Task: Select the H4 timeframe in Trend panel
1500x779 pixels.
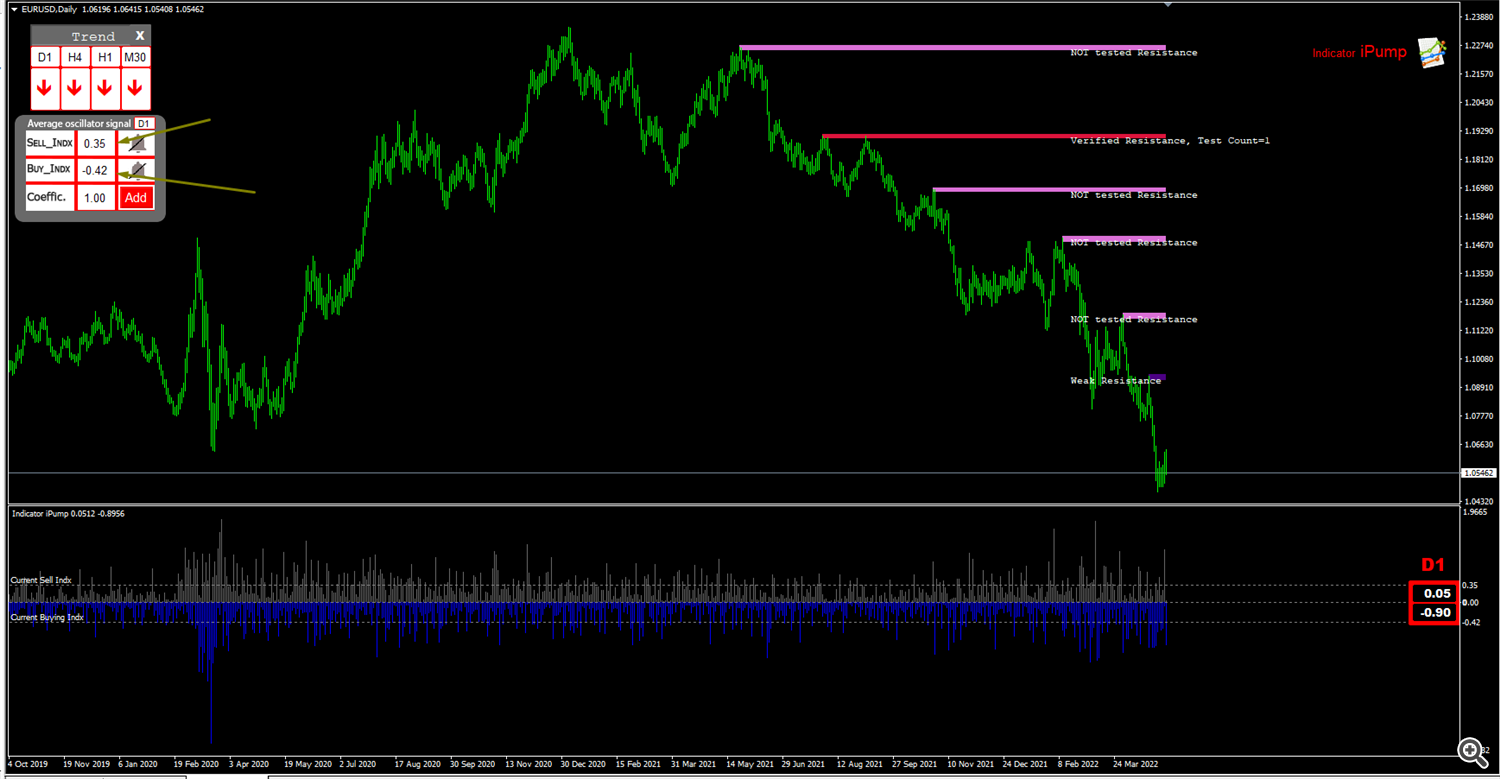Action: tap(74, 58)
